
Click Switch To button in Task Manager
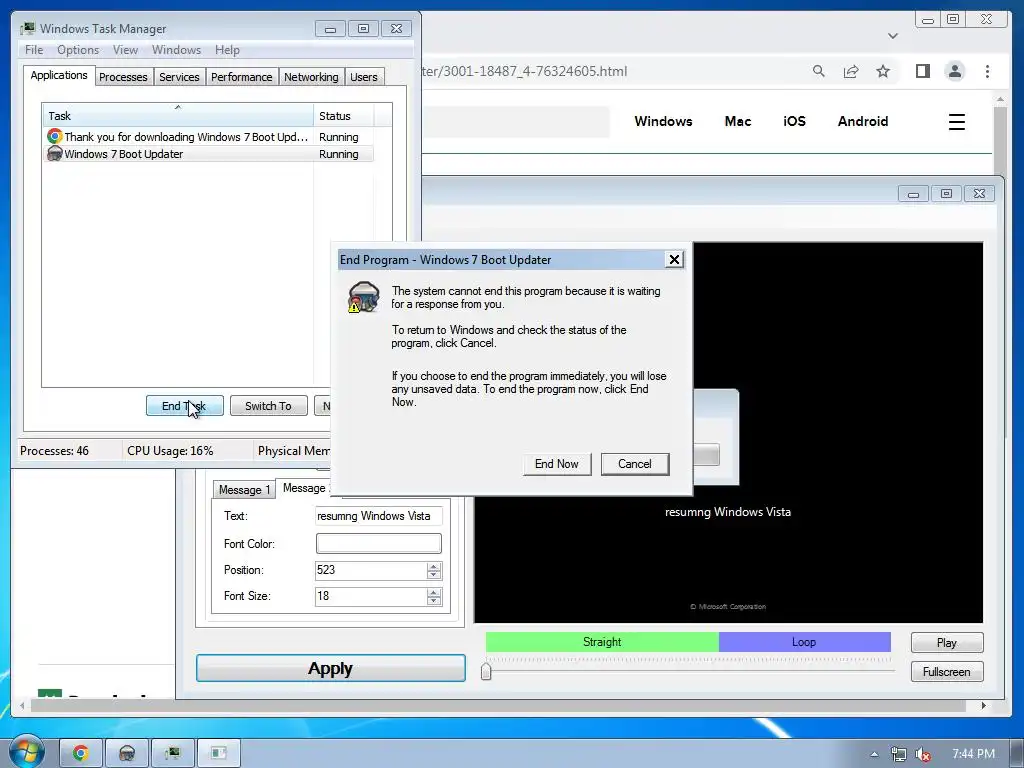(268, 406)
